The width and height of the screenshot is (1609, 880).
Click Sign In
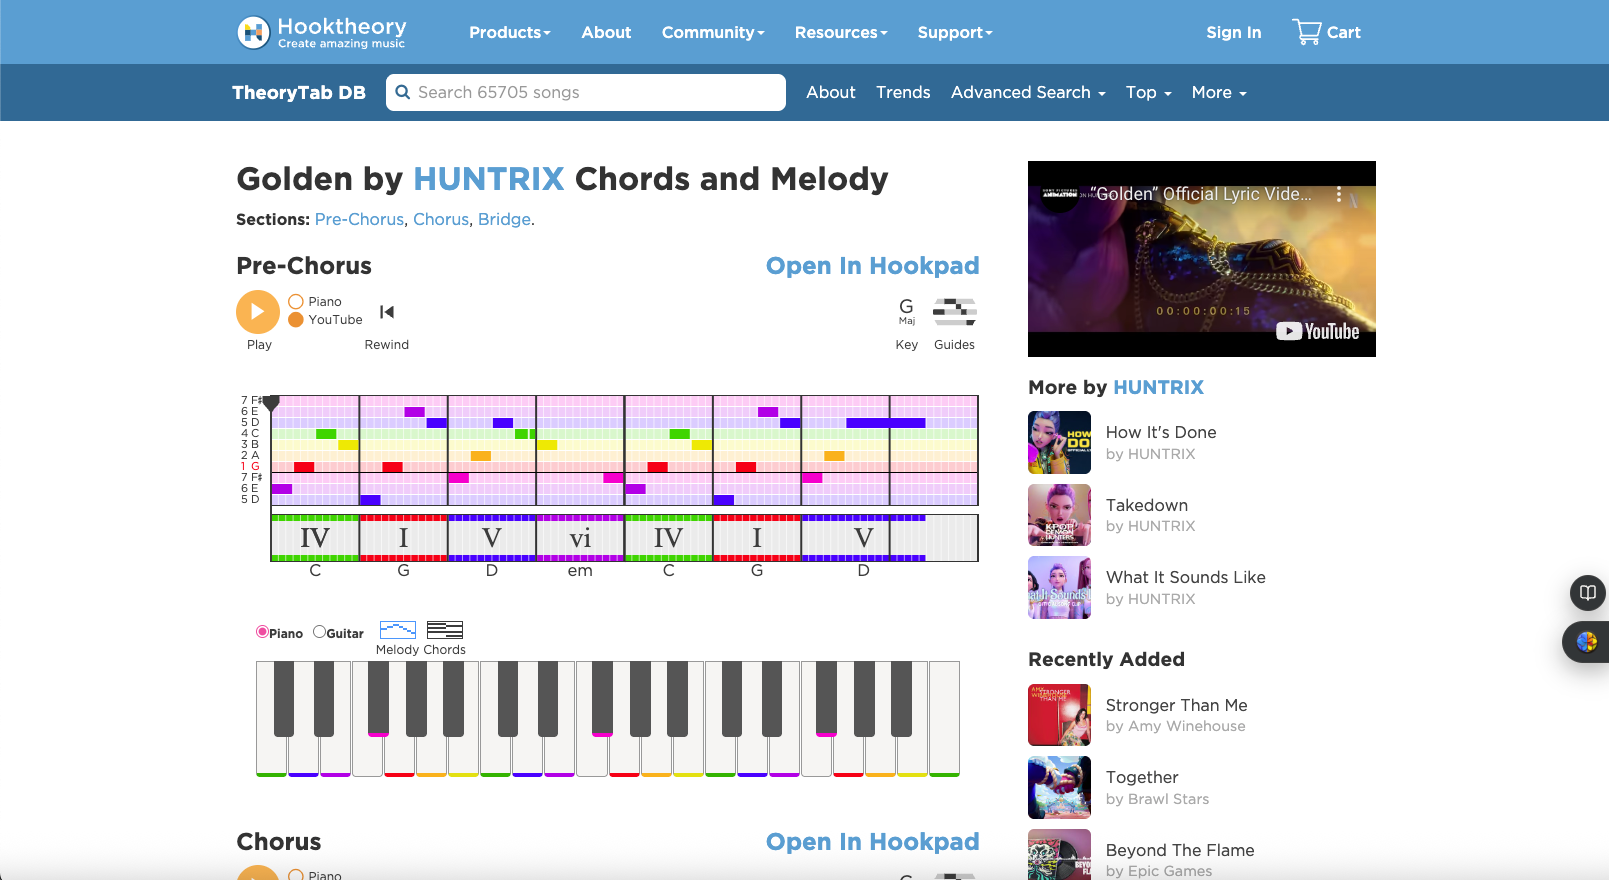point(1233,32)
